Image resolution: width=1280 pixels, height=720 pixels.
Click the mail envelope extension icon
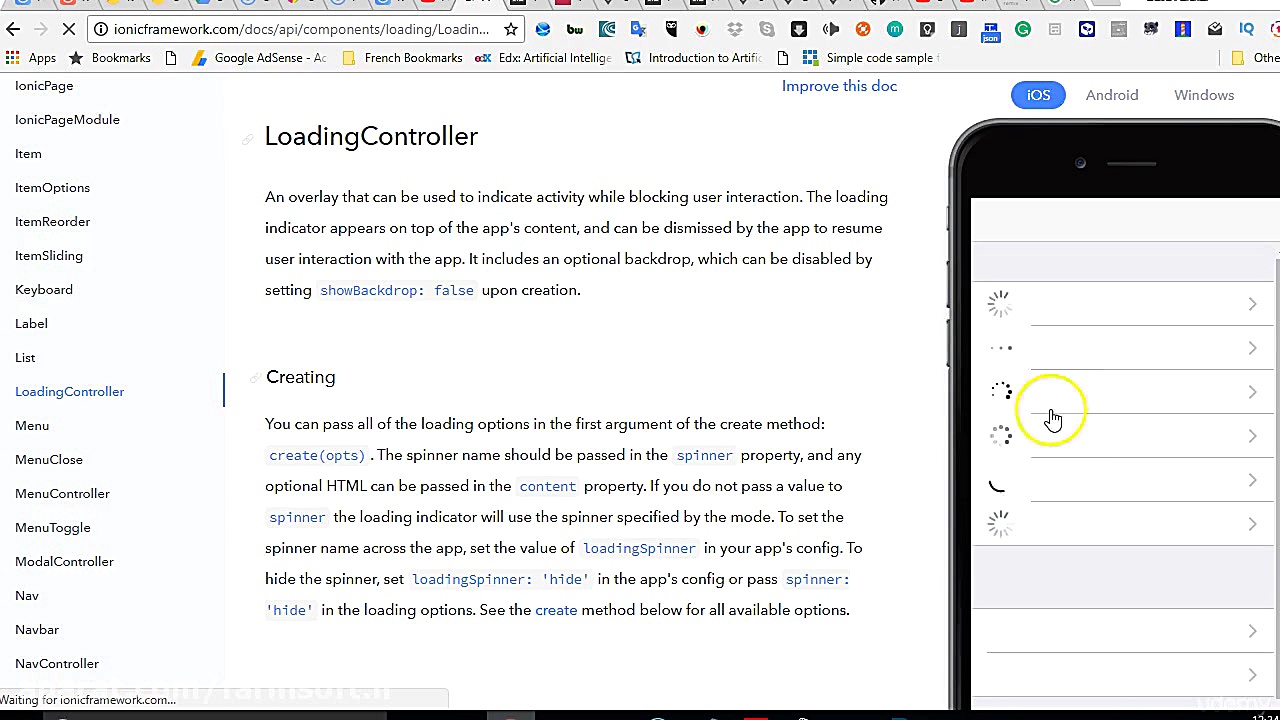point(1215,29)
